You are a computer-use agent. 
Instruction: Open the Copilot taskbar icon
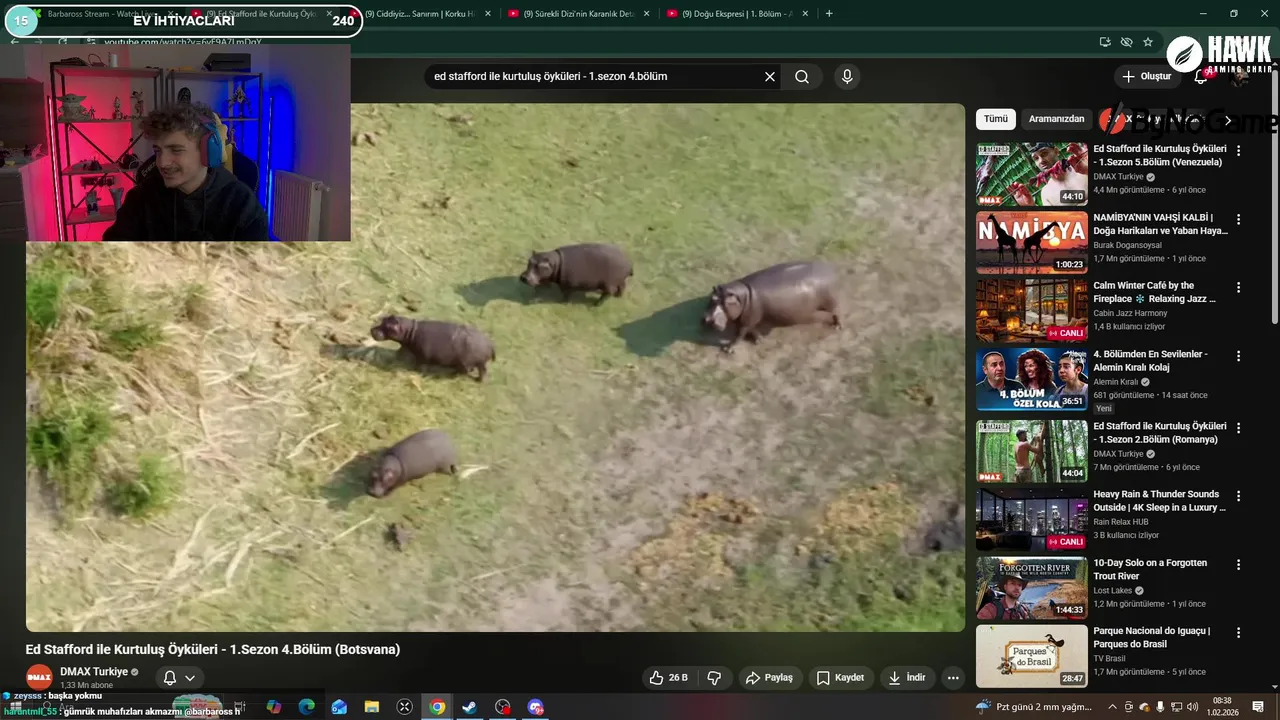pos(274,707)
